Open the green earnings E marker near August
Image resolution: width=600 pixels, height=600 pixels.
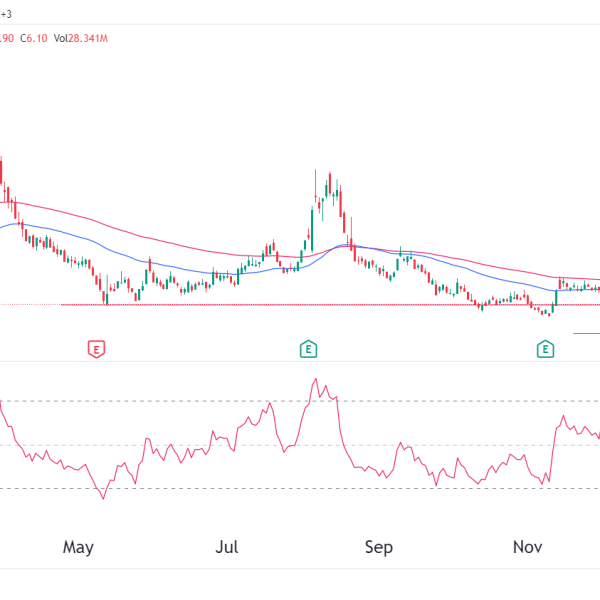[x=309, y=349]
